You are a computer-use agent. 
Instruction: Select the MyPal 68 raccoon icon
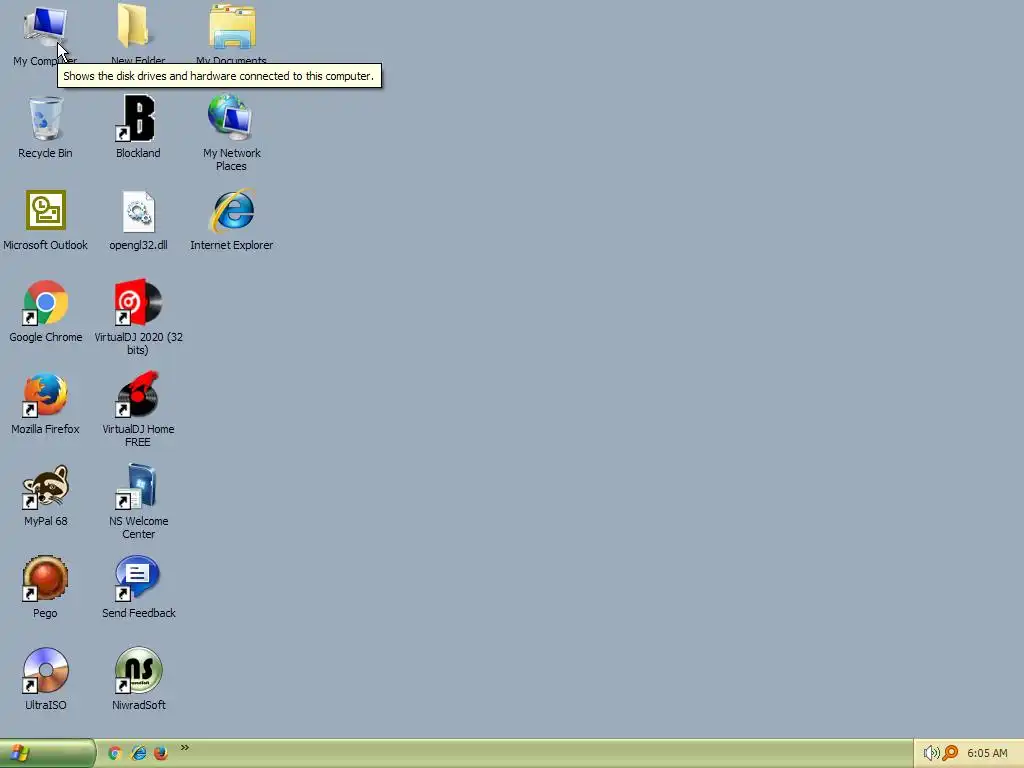[x=45, y=487]
